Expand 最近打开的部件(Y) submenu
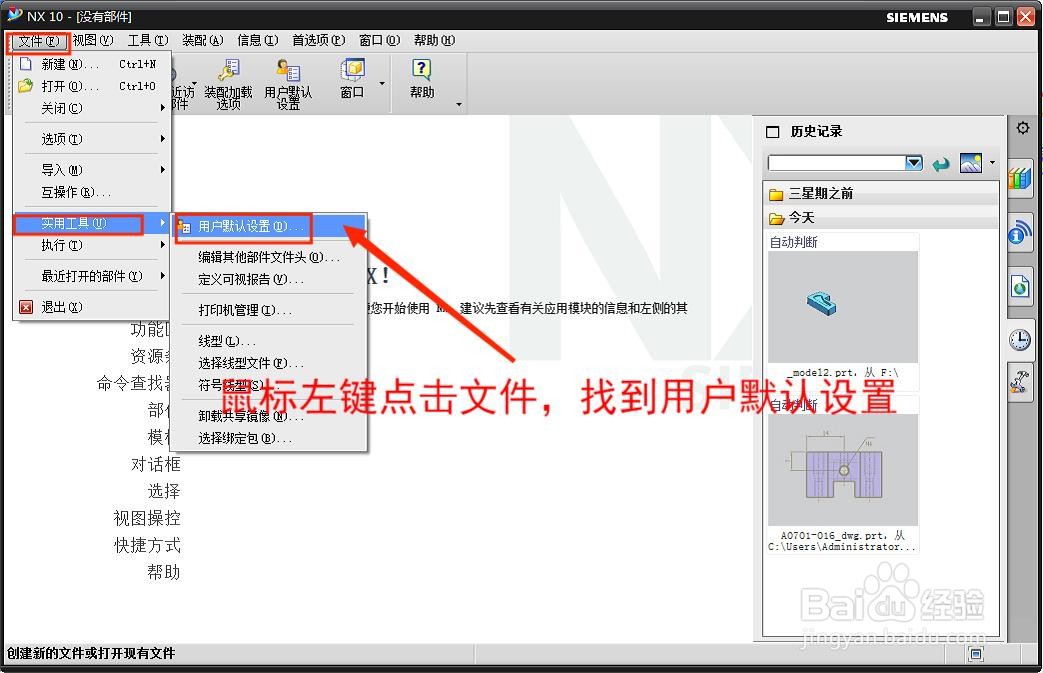The height and width of the screenshot is (673, 1043). pyautogui.click(x=92, y=276)
